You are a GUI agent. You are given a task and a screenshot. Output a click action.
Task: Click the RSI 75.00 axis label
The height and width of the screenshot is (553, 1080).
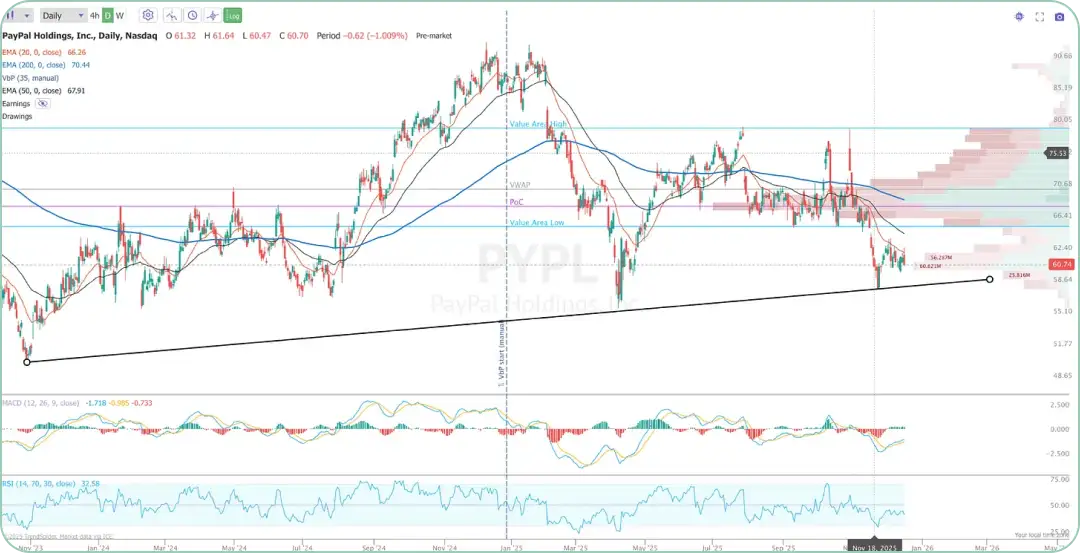(x=1062, y=479)
